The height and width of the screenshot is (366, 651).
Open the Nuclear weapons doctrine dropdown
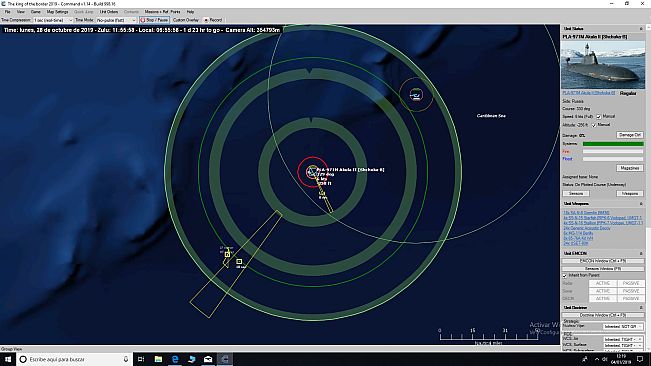coord(623,327)
